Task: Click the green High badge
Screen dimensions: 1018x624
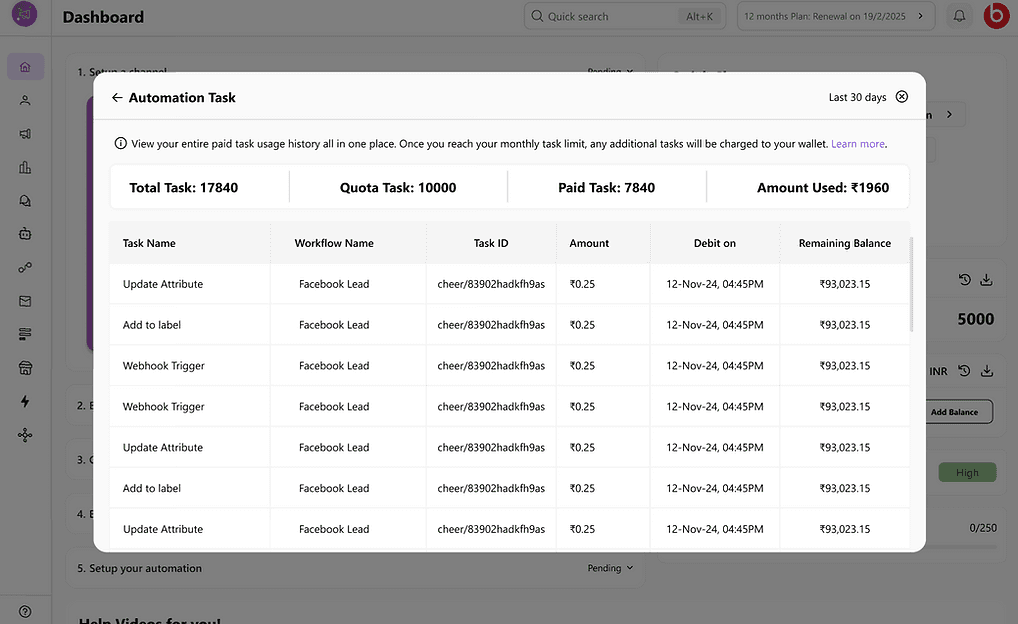Action: (x=967, y=473)
